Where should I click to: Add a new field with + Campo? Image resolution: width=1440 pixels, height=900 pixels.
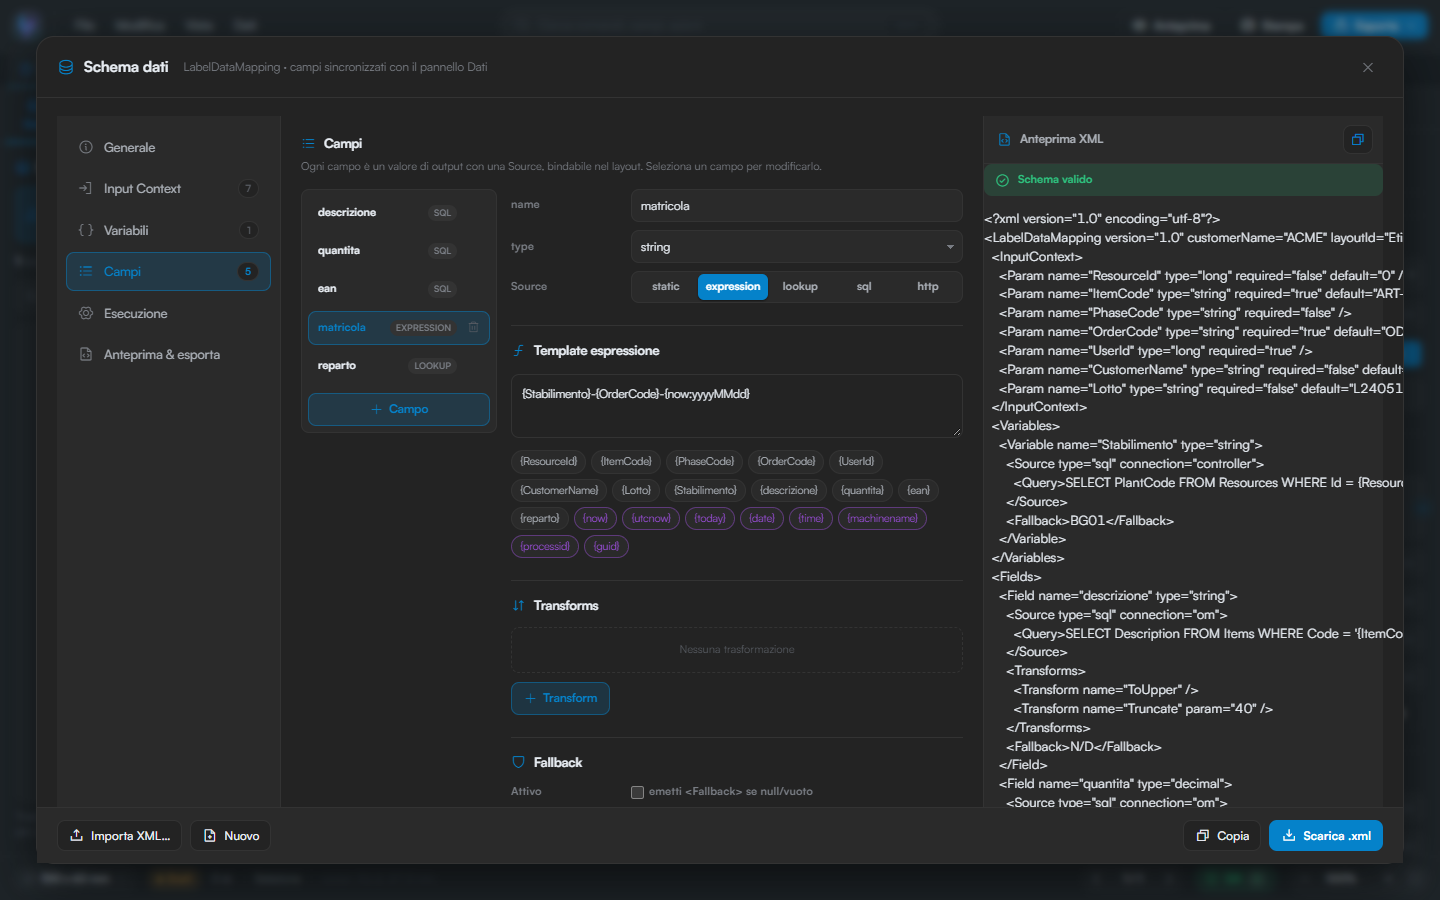(399, 409)
